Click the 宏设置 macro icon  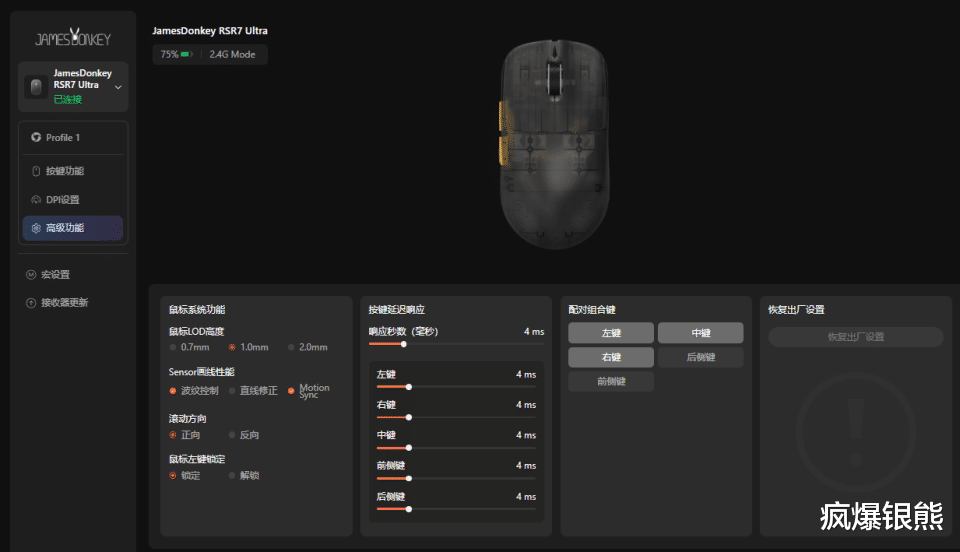(31, 275)
